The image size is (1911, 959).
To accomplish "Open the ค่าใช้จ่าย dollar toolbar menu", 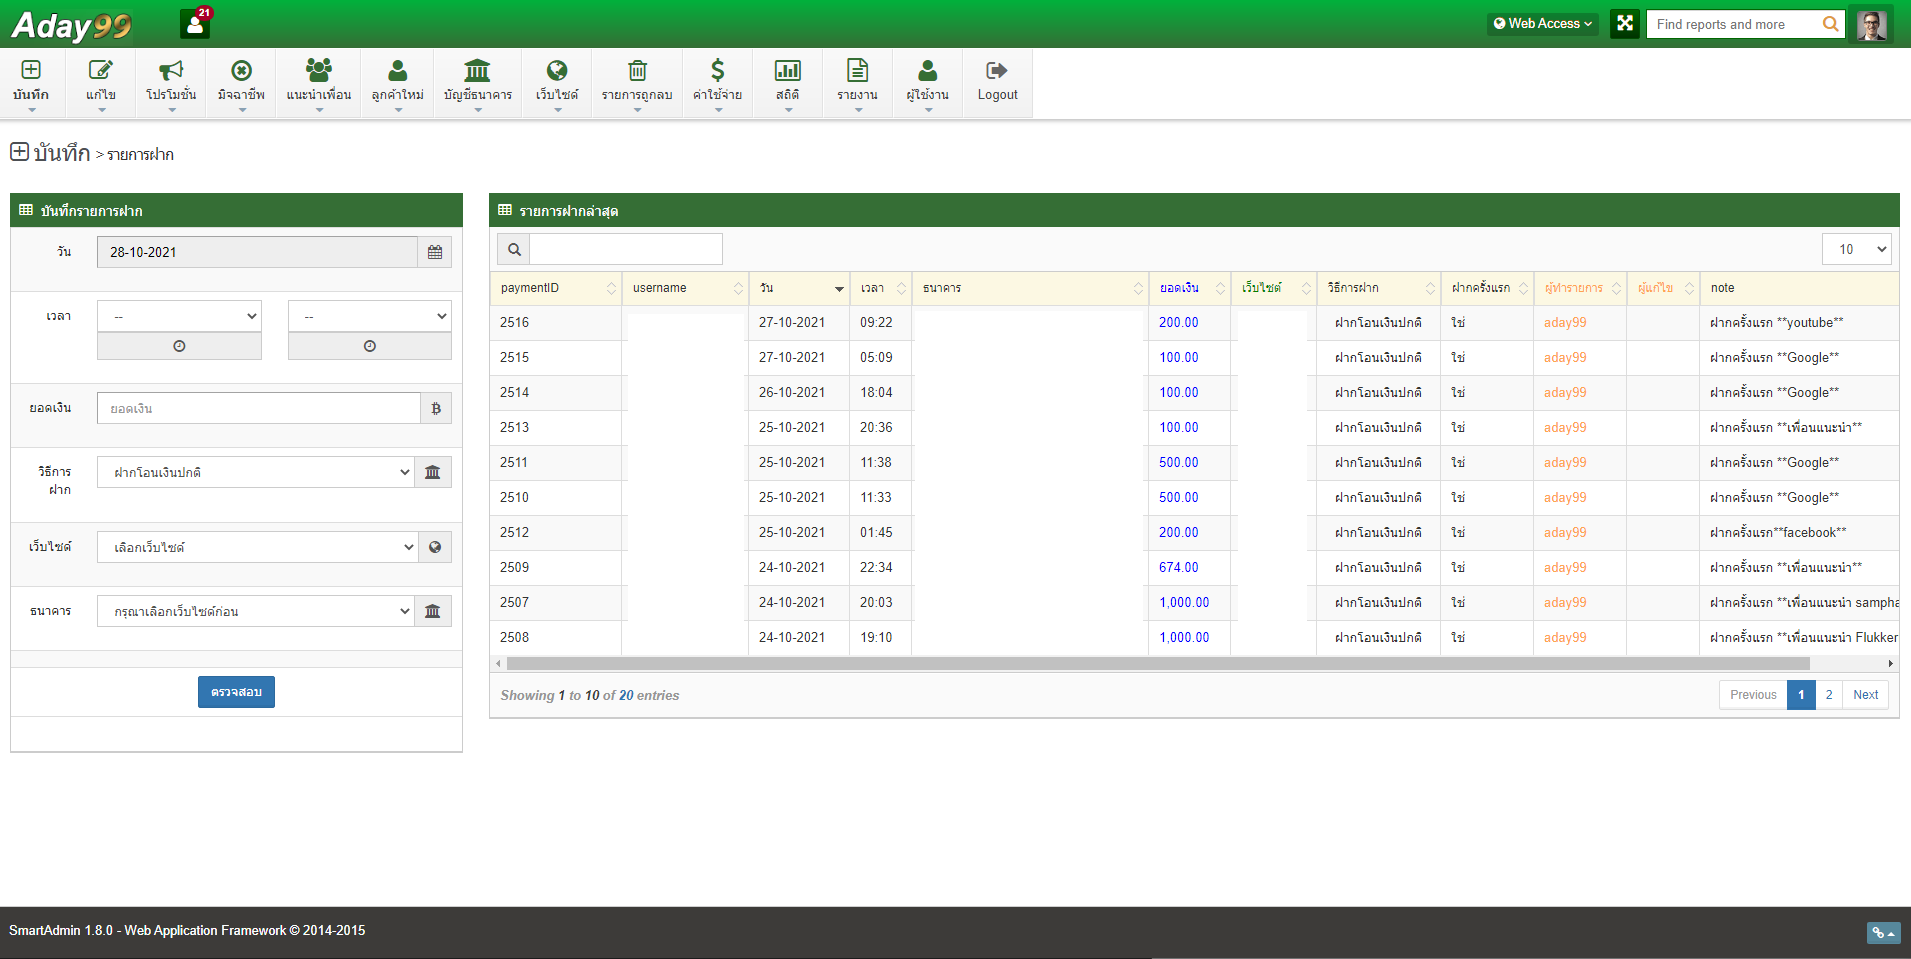I will tap(718, 83).
